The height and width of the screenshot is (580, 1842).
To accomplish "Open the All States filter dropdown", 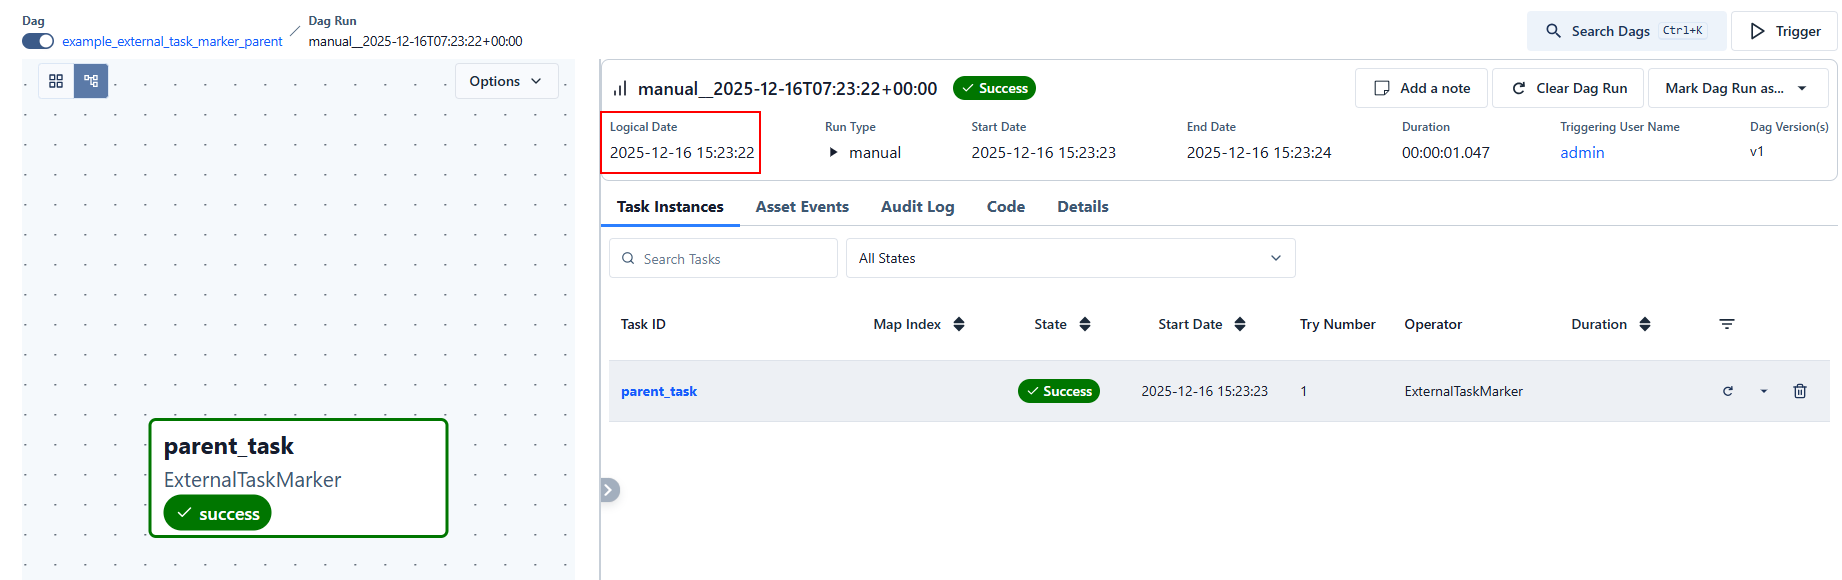I will tap(1070, 258).
